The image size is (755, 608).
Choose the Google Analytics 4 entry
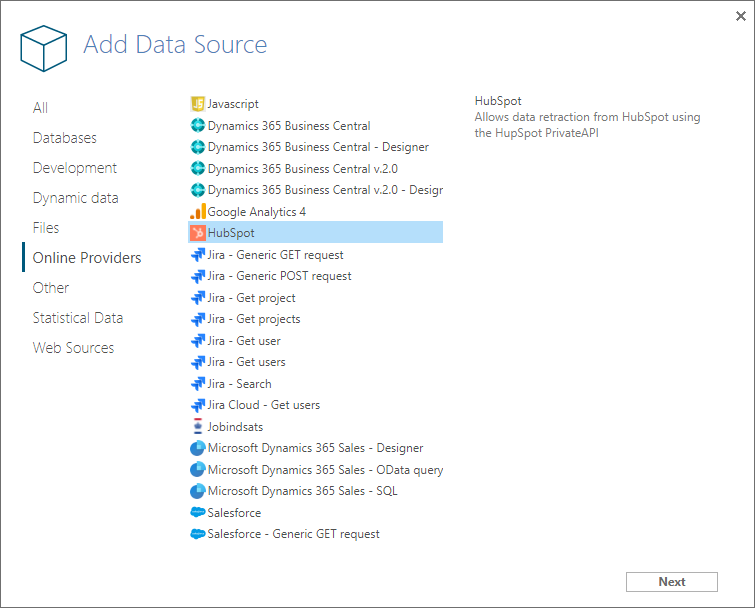315,212
